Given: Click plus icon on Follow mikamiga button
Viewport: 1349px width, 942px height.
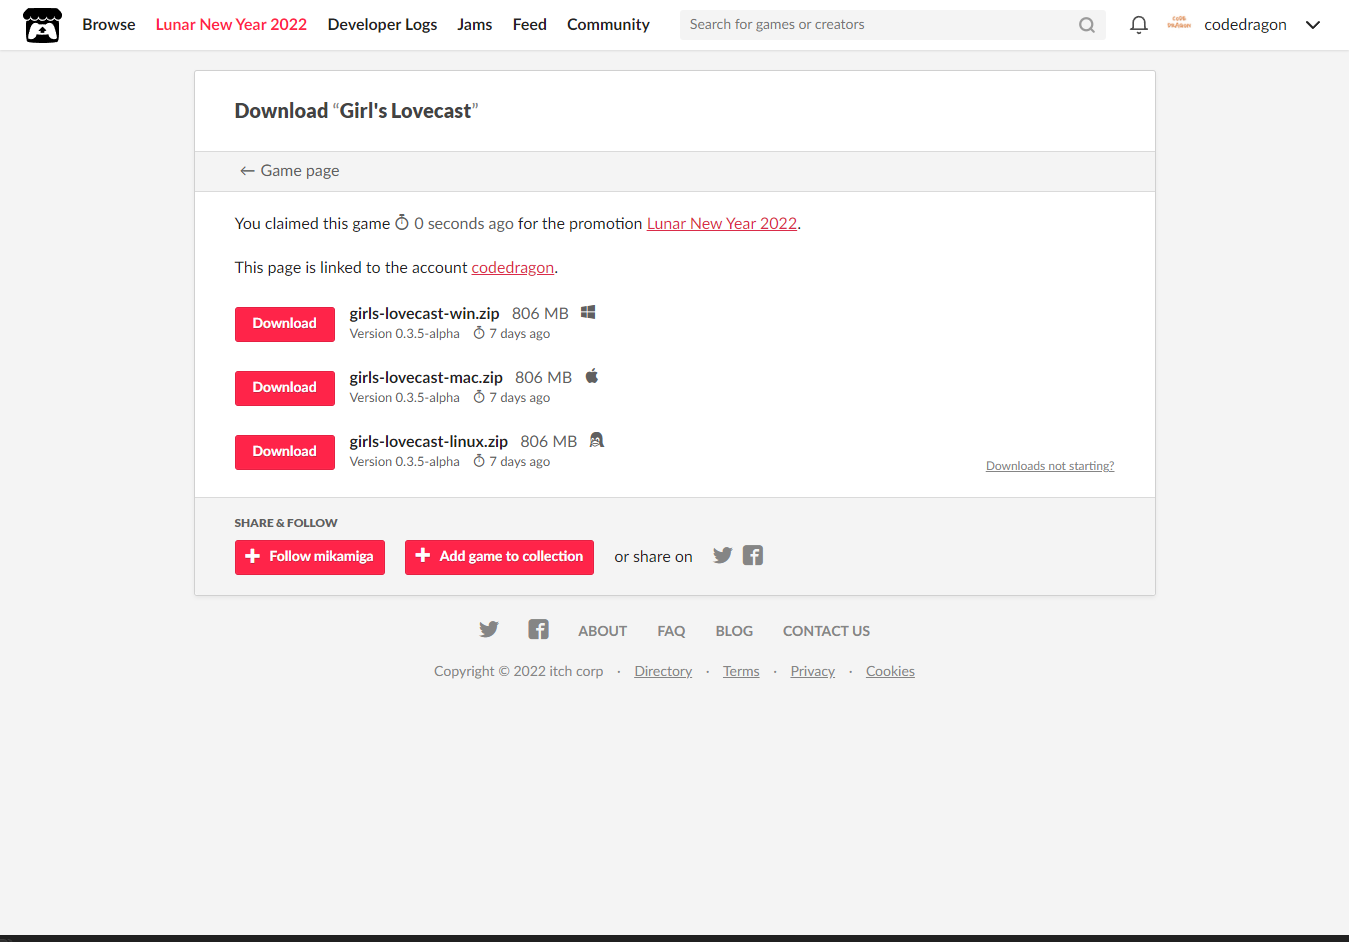Looking at the screenshot, I should [253, 556].
